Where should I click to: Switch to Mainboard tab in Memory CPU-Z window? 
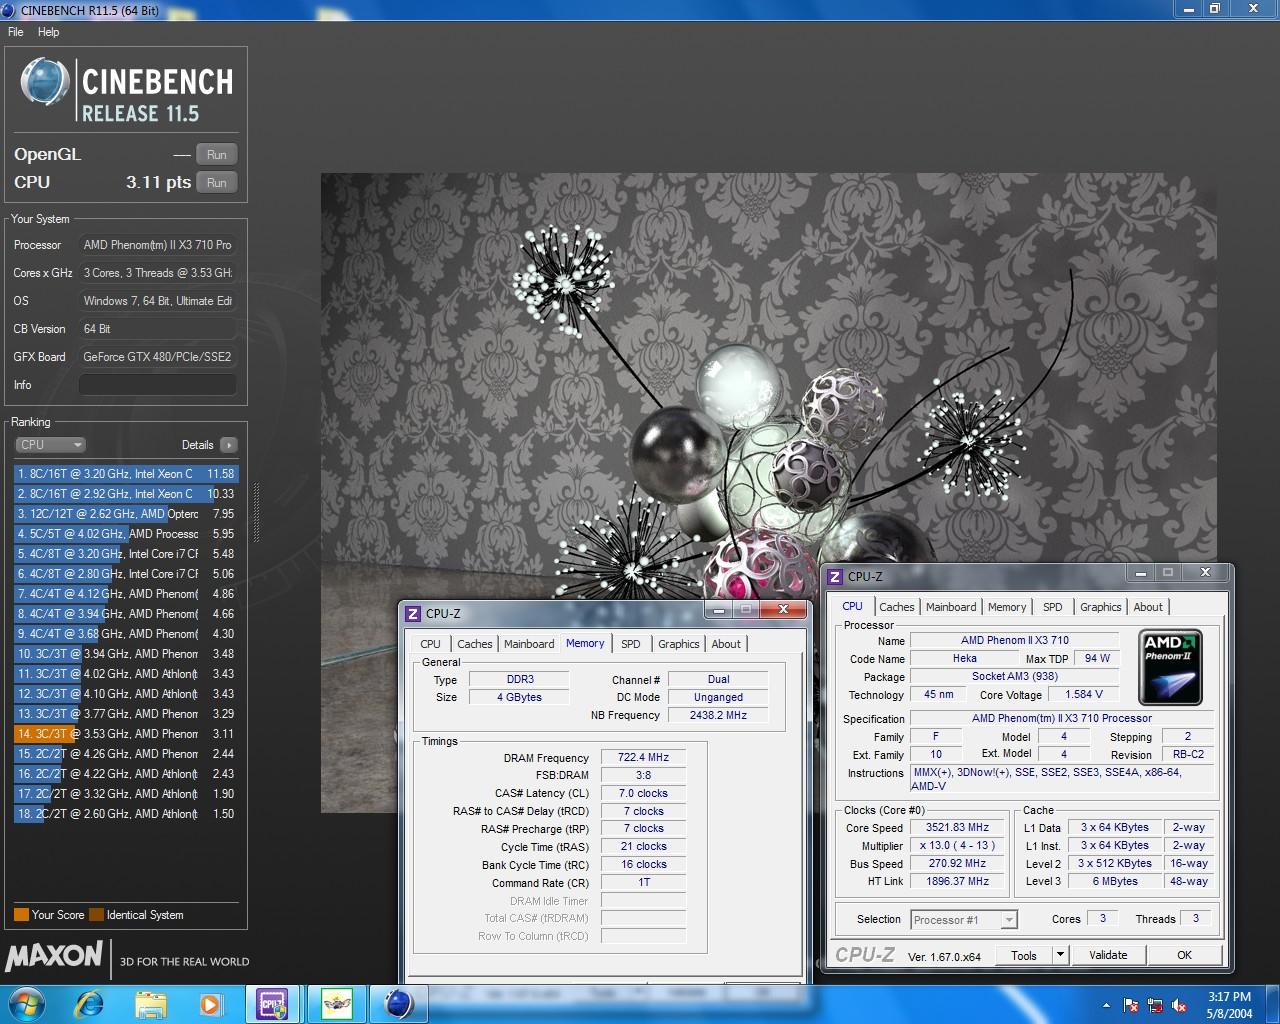coord(529,644)
